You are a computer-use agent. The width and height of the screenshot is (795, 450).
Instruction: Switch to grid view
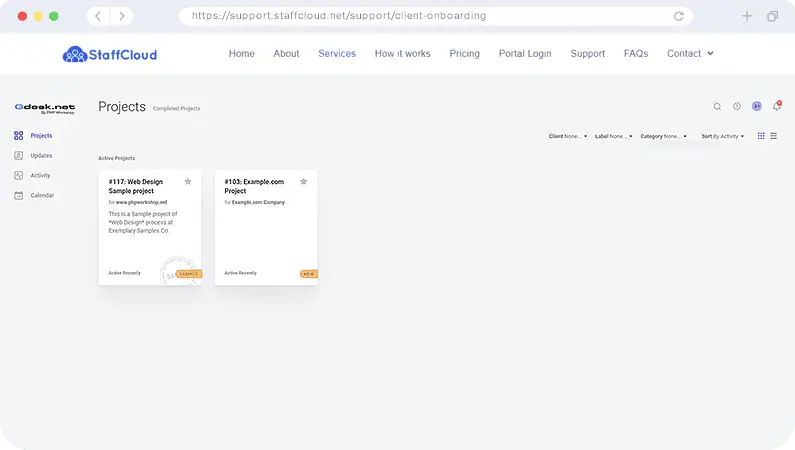click(x=761, y=136)
